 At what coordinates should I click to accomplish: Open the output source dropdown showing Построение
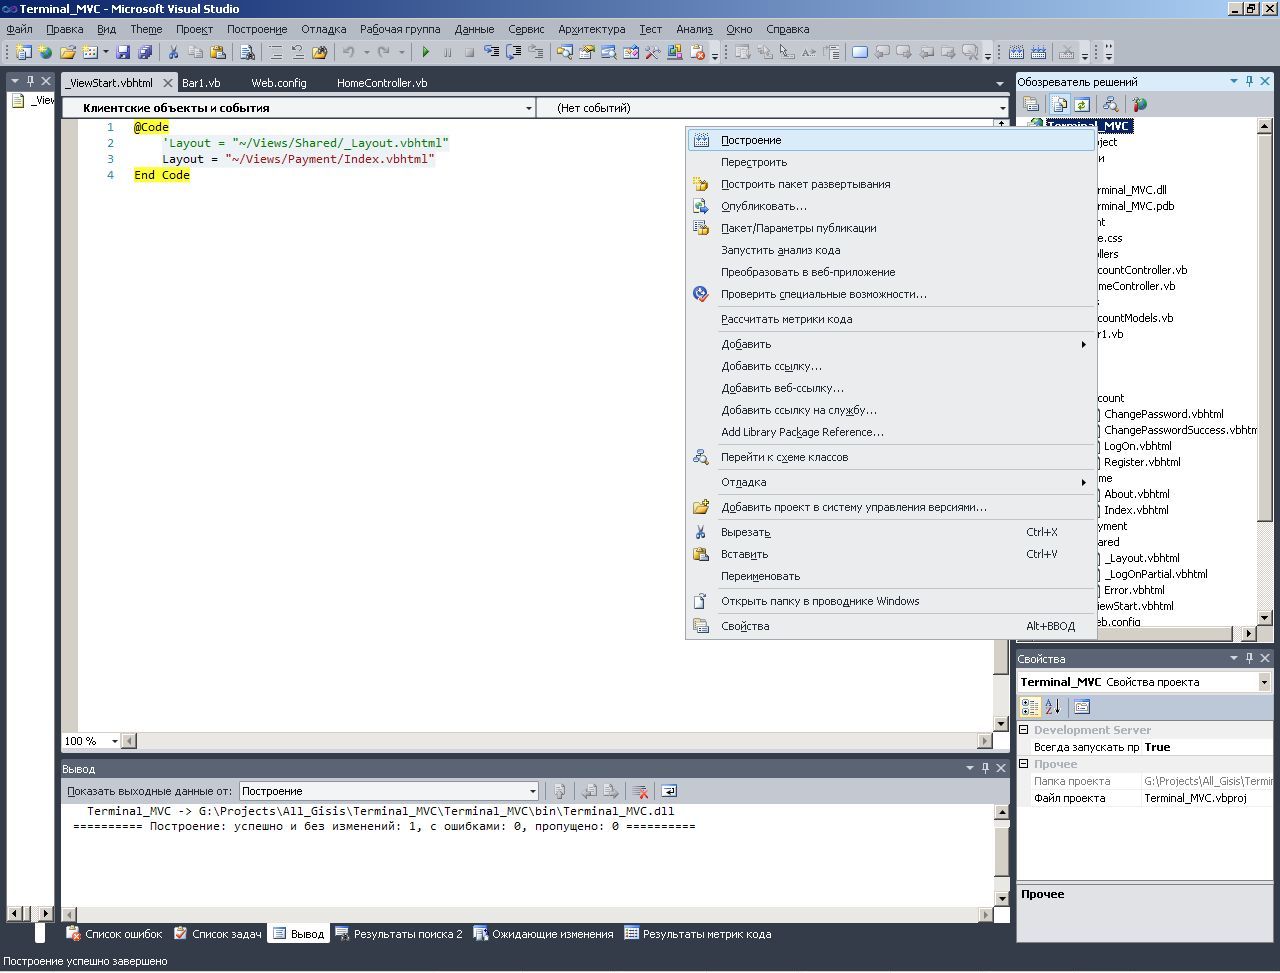click(389, 791)
